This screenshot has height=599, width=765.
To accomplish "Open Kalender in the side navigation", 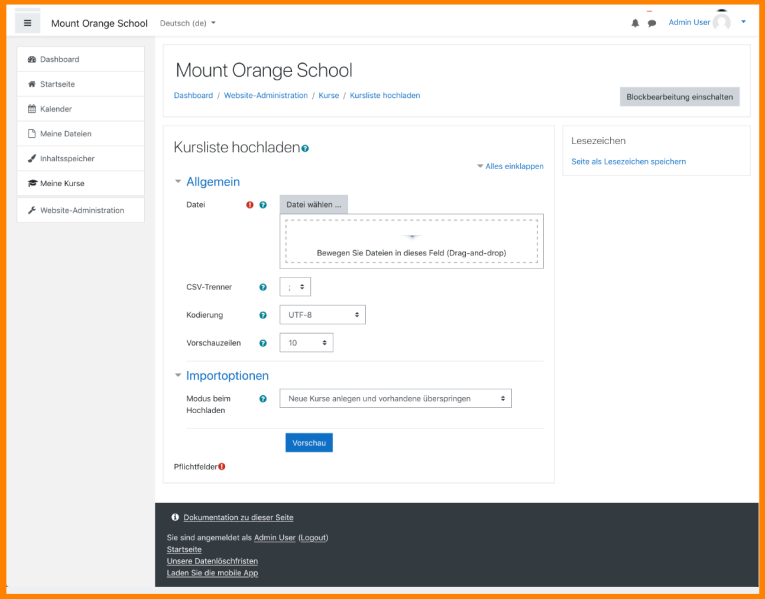I will tap(56, 109).
